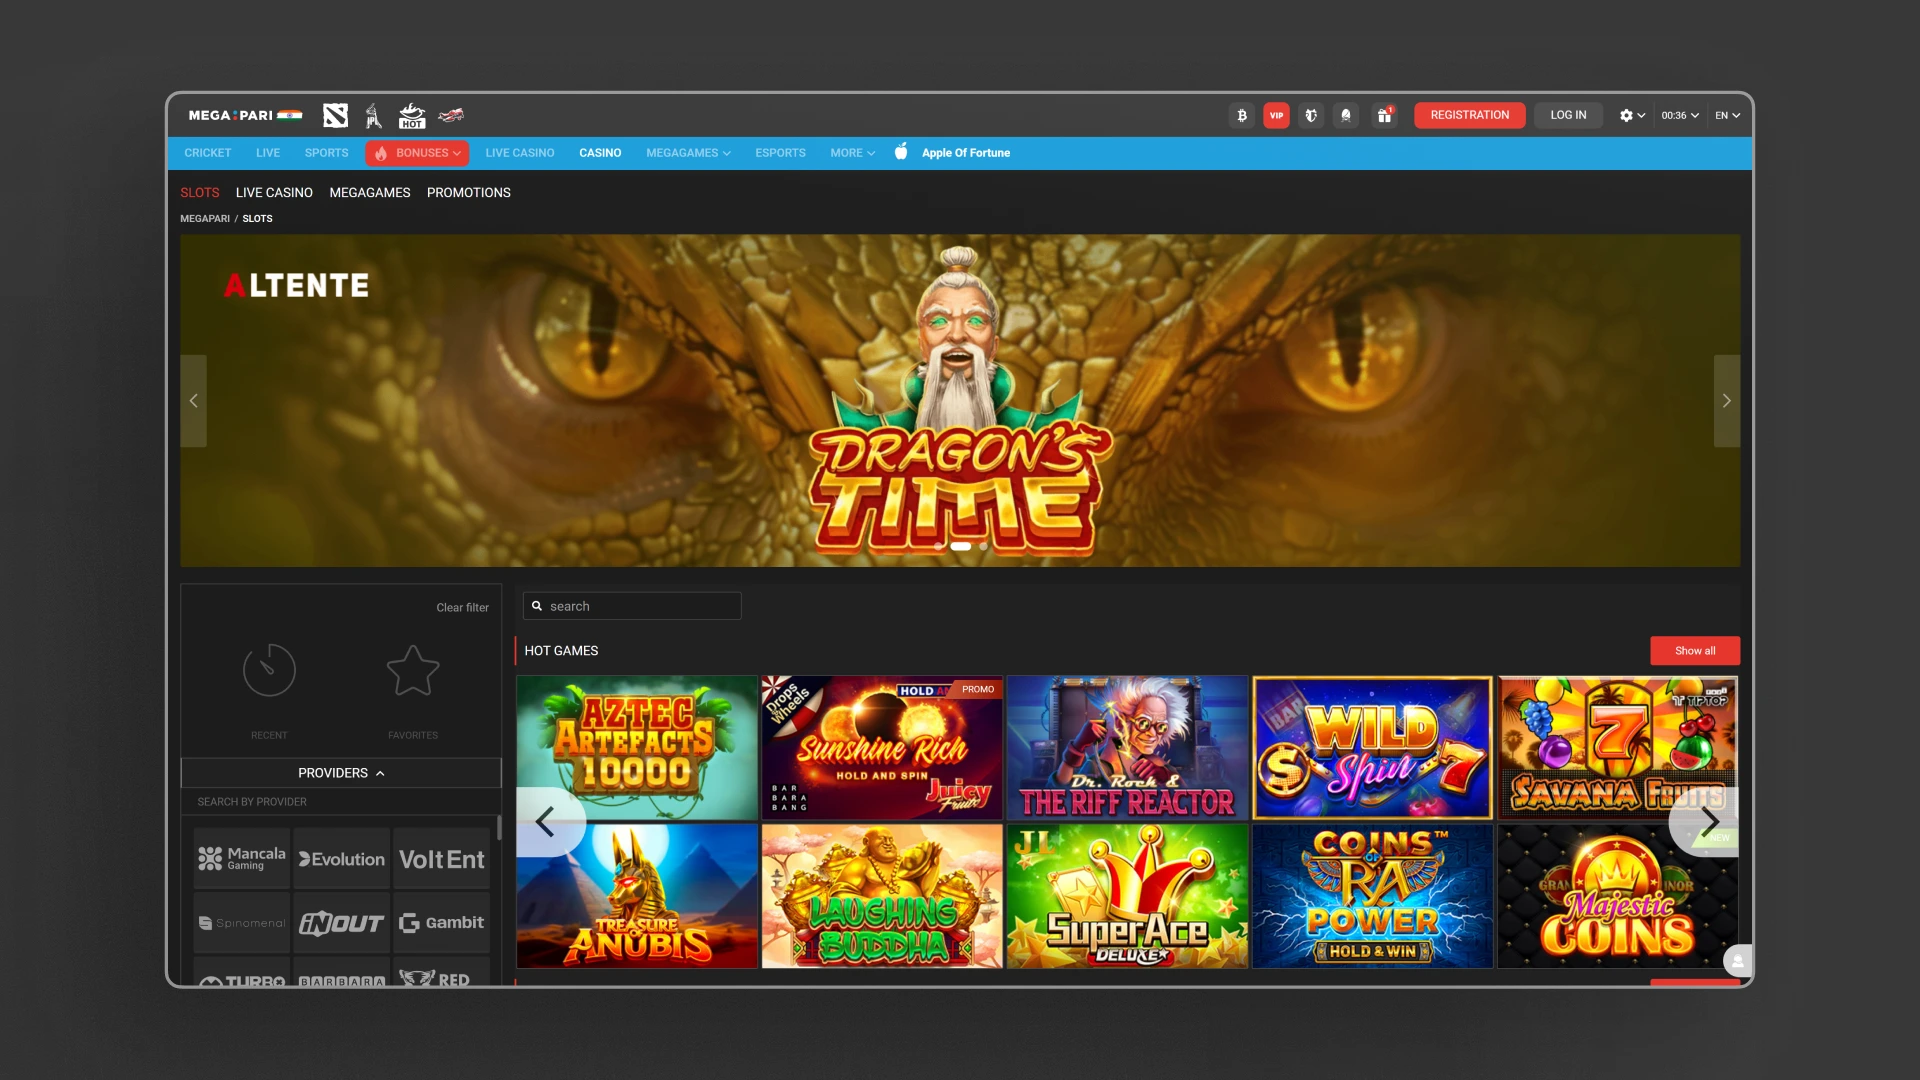Switch to the MEGAGAMES sub-tab
This screenshot has height=1080, width=1920.
click(x=369, y=193)
